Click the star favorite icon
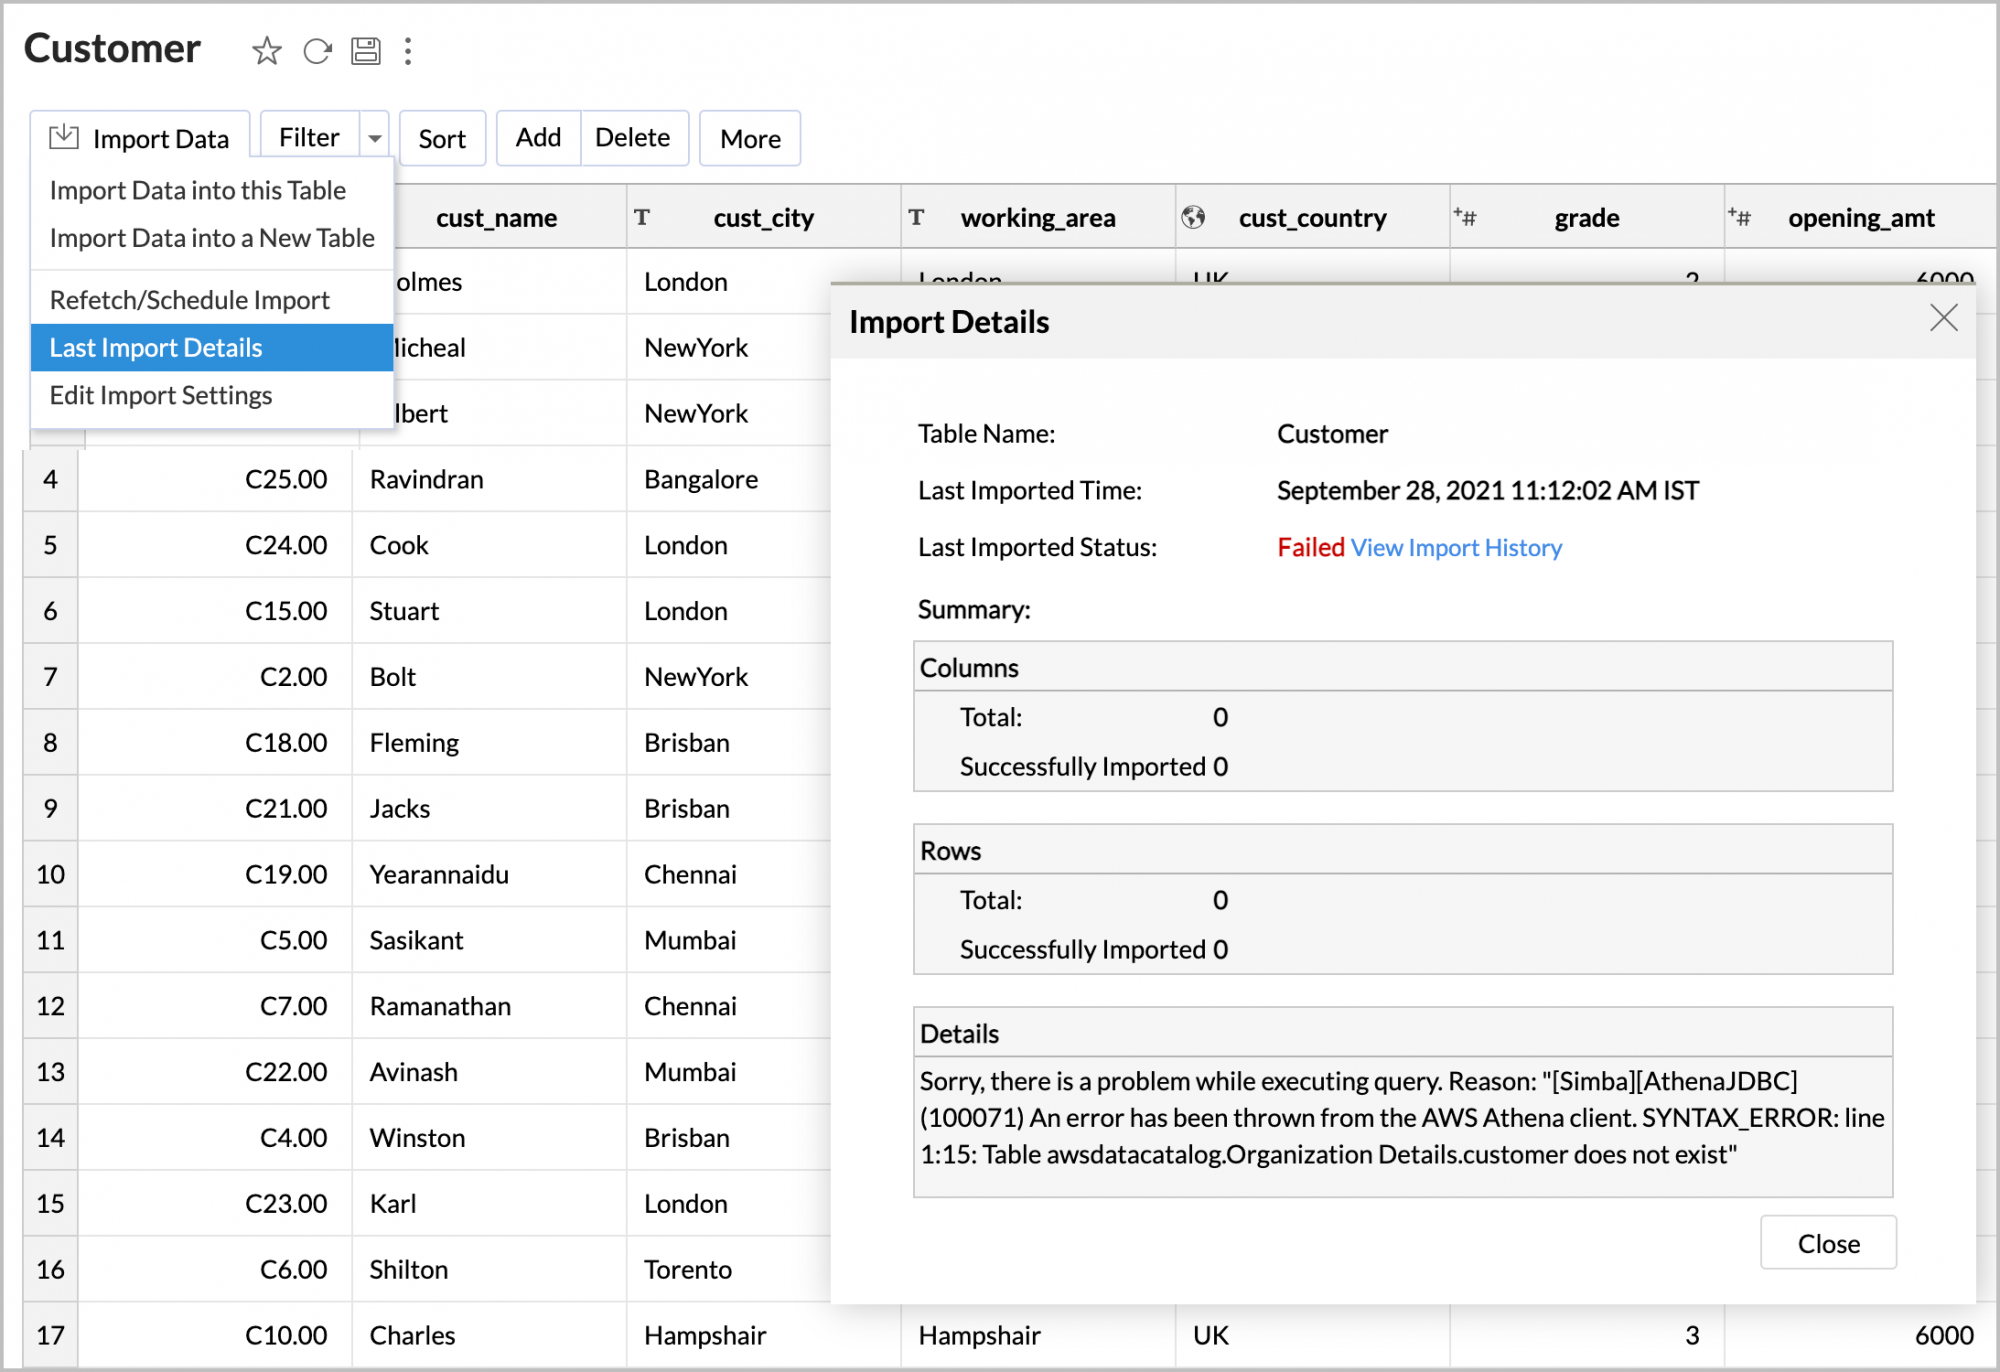This screenshot has height=1372, width=2000. pyautogui.click(x=266, y=51)
